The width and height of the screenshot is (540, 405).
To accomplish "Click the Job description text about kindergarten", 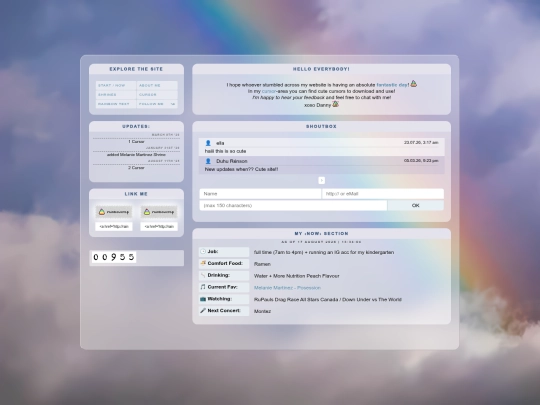I will [x=324, y=252].
